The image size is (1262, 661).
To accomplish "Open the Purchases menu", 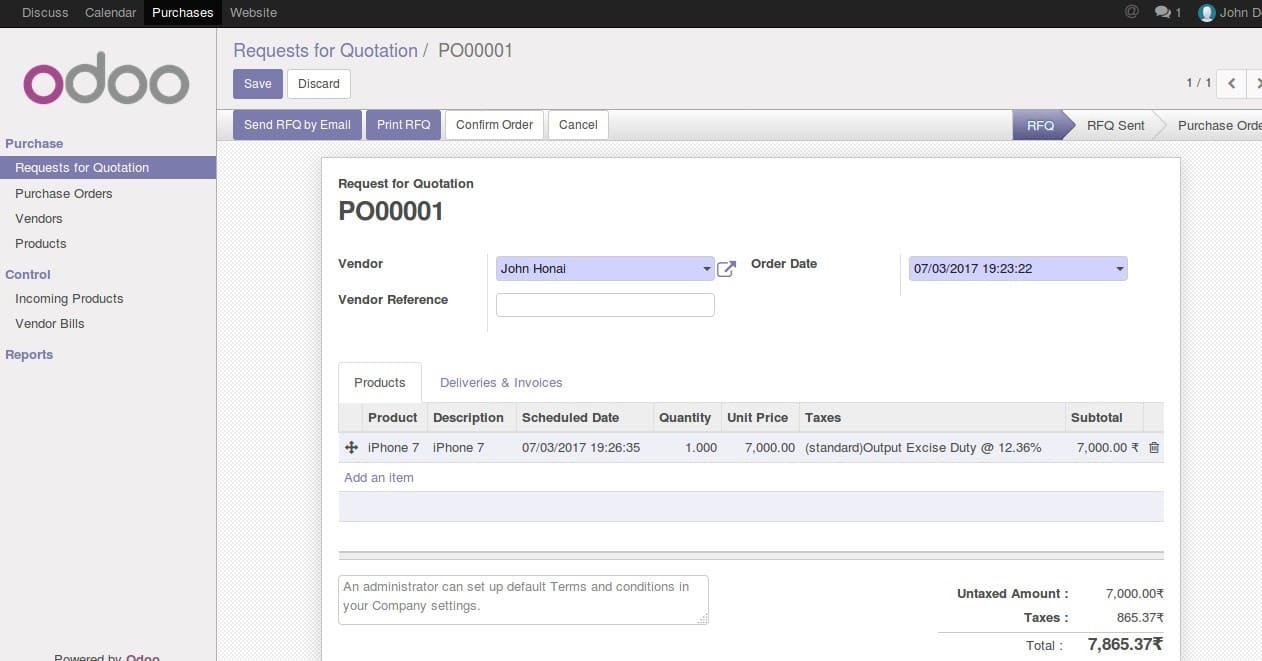I will 183,13.
